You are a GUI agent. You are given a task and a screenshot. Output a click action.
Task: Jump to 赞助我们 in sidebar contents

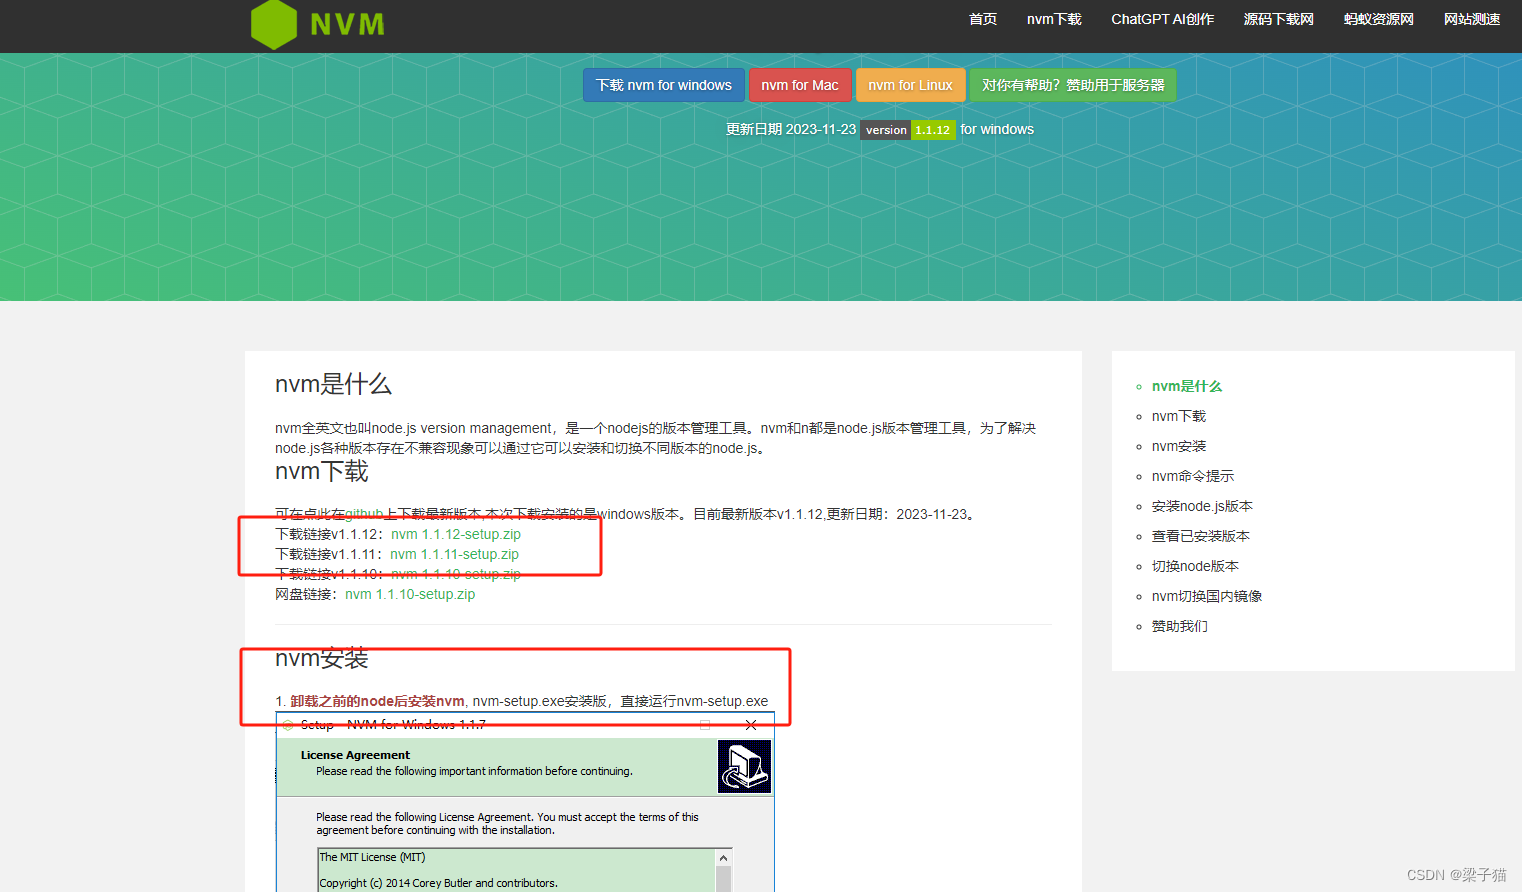click(x=1179, y=626)
